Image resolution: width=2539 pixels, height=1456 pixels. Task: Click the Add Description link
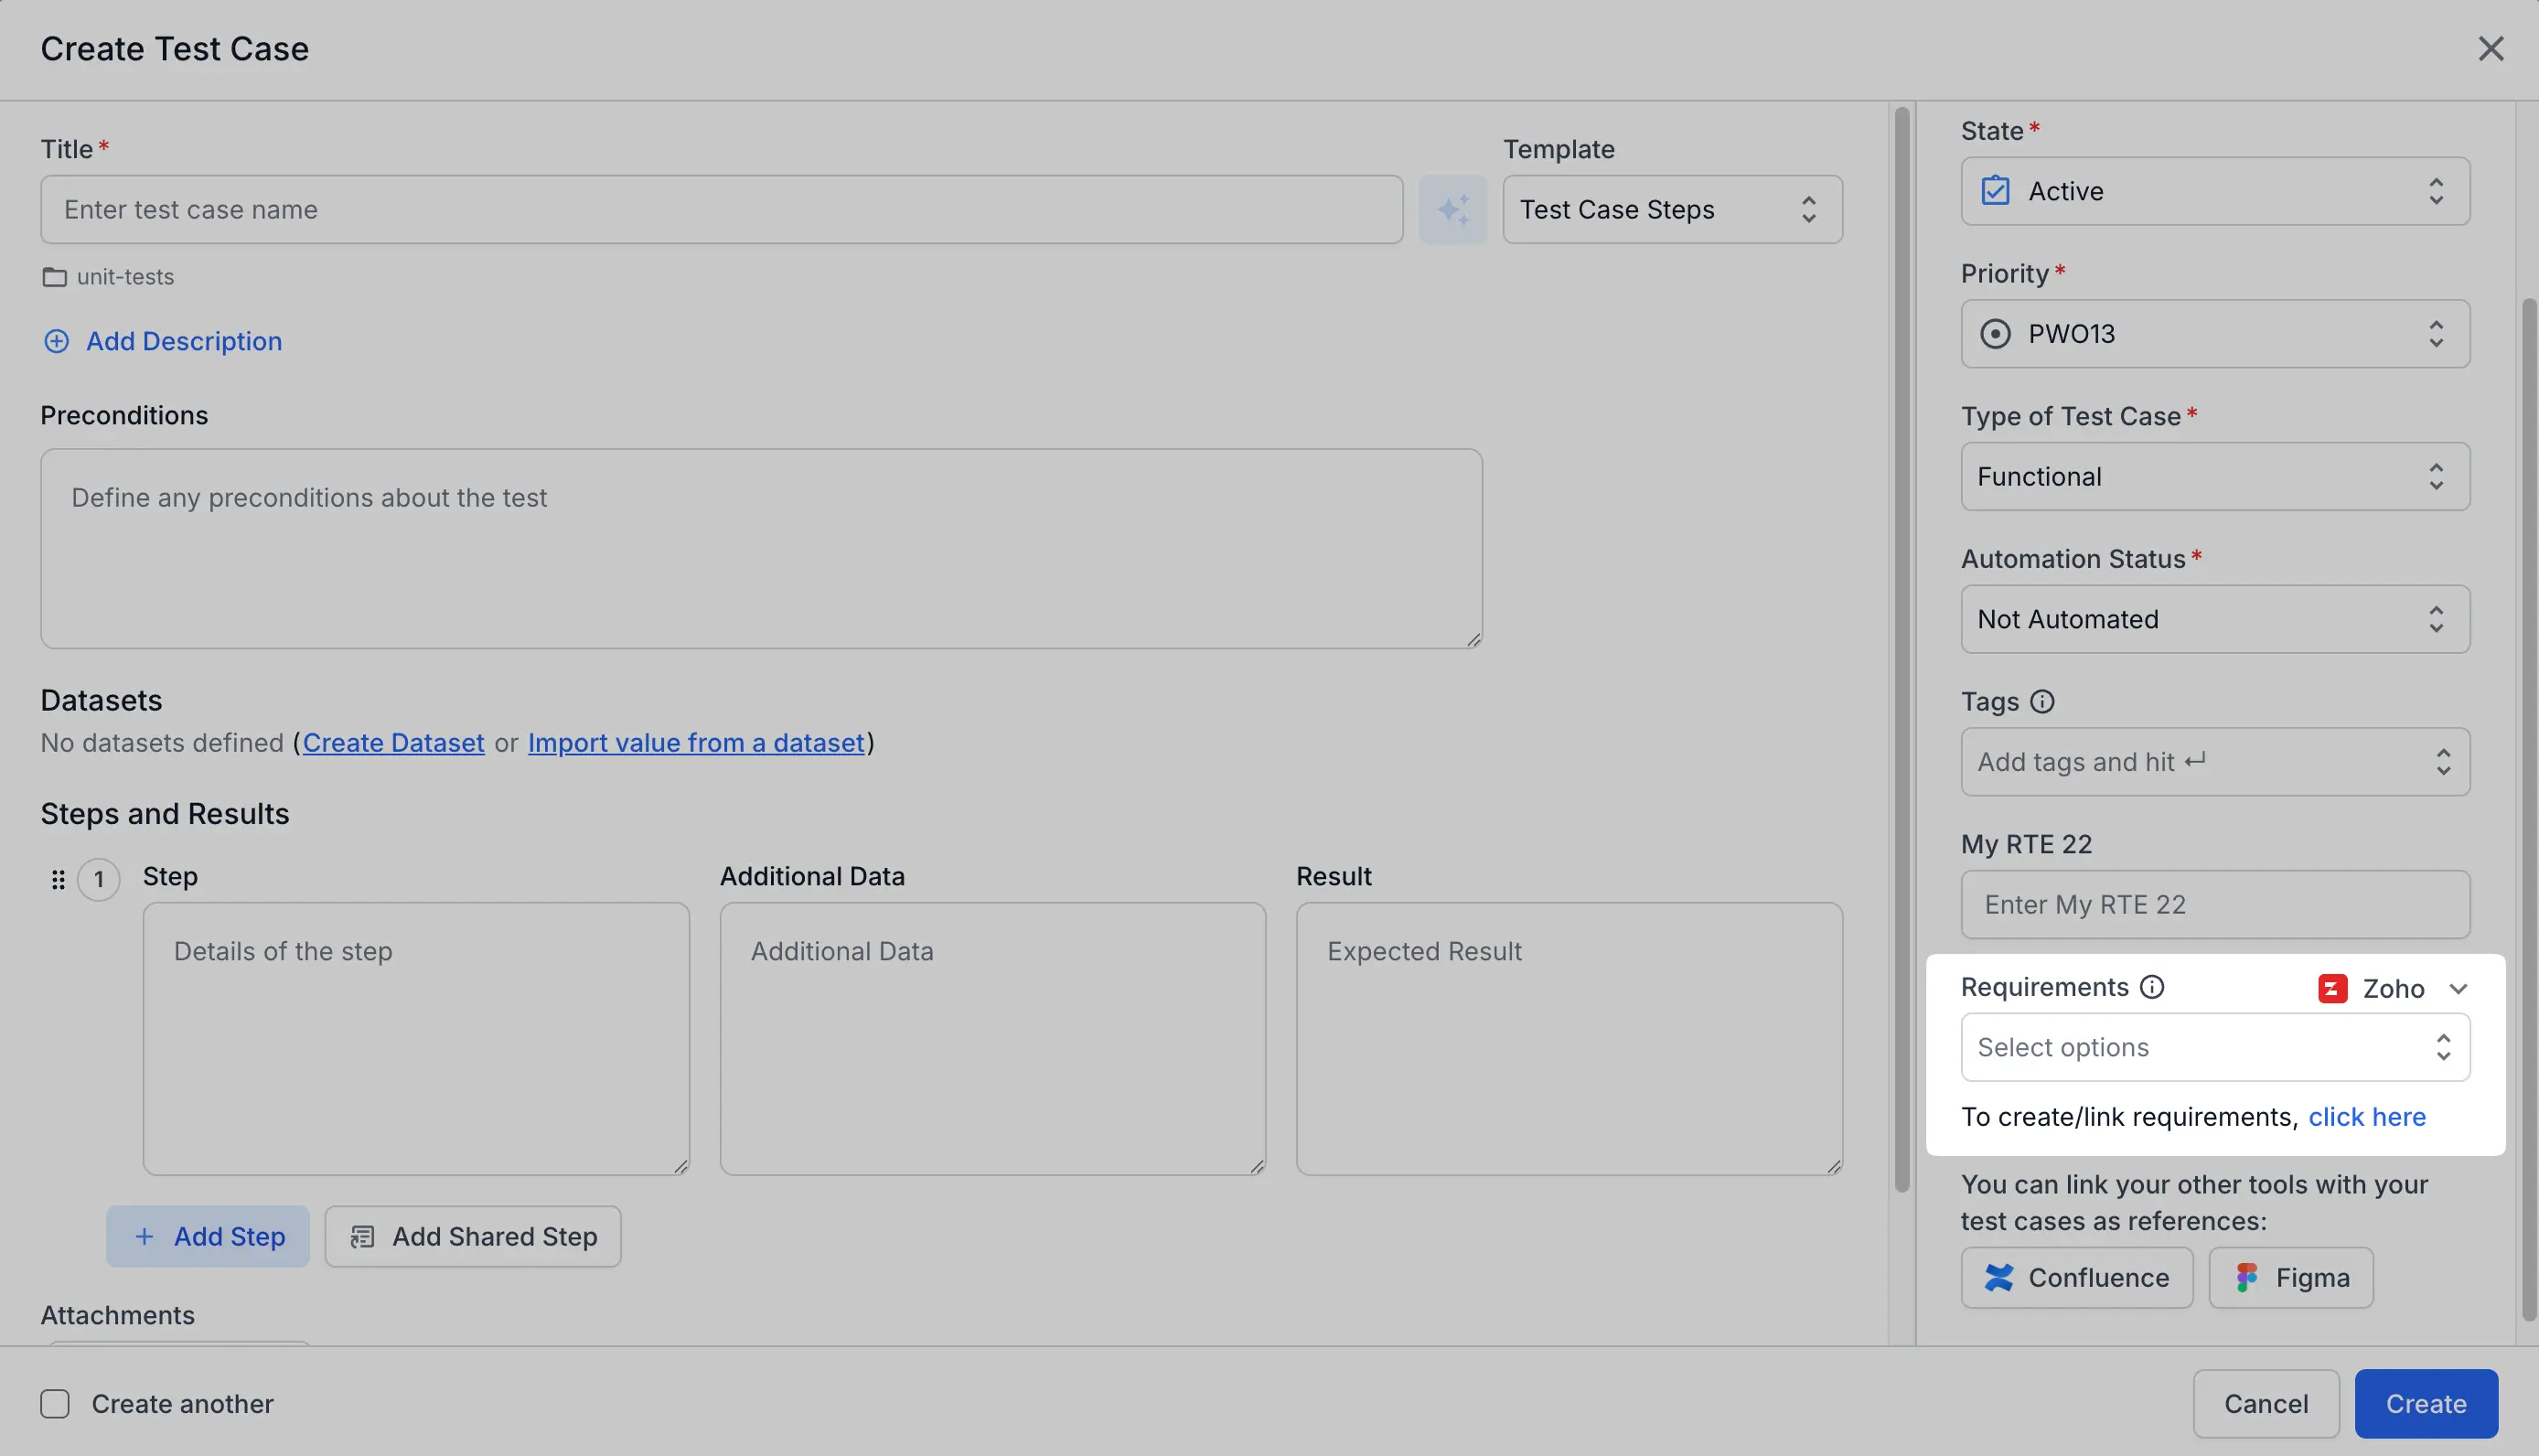pyautogui.click(x=184, y=342)
